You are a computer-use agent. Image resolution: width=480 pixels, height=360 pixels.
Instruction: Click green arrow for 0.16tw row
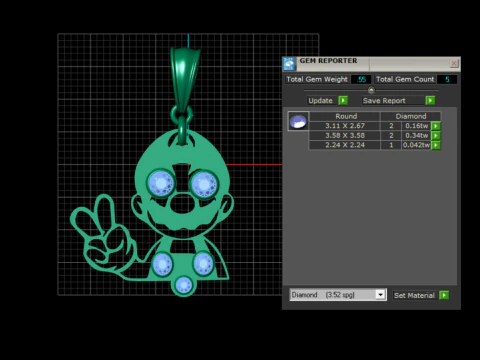pyautogui.click(x=436, y=126)
